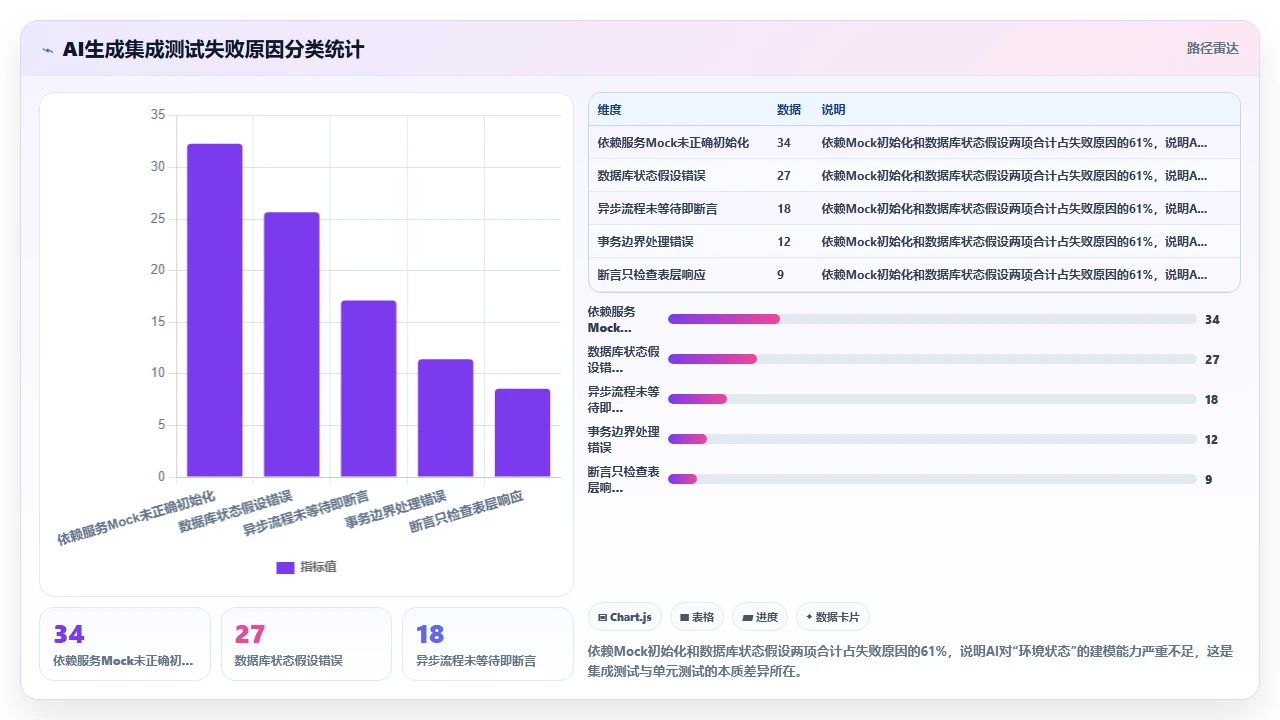This screenshot has width=1280, height=720.
Task: Open the 27 数据库状态假设错误 data card
Action: point(306,644)
